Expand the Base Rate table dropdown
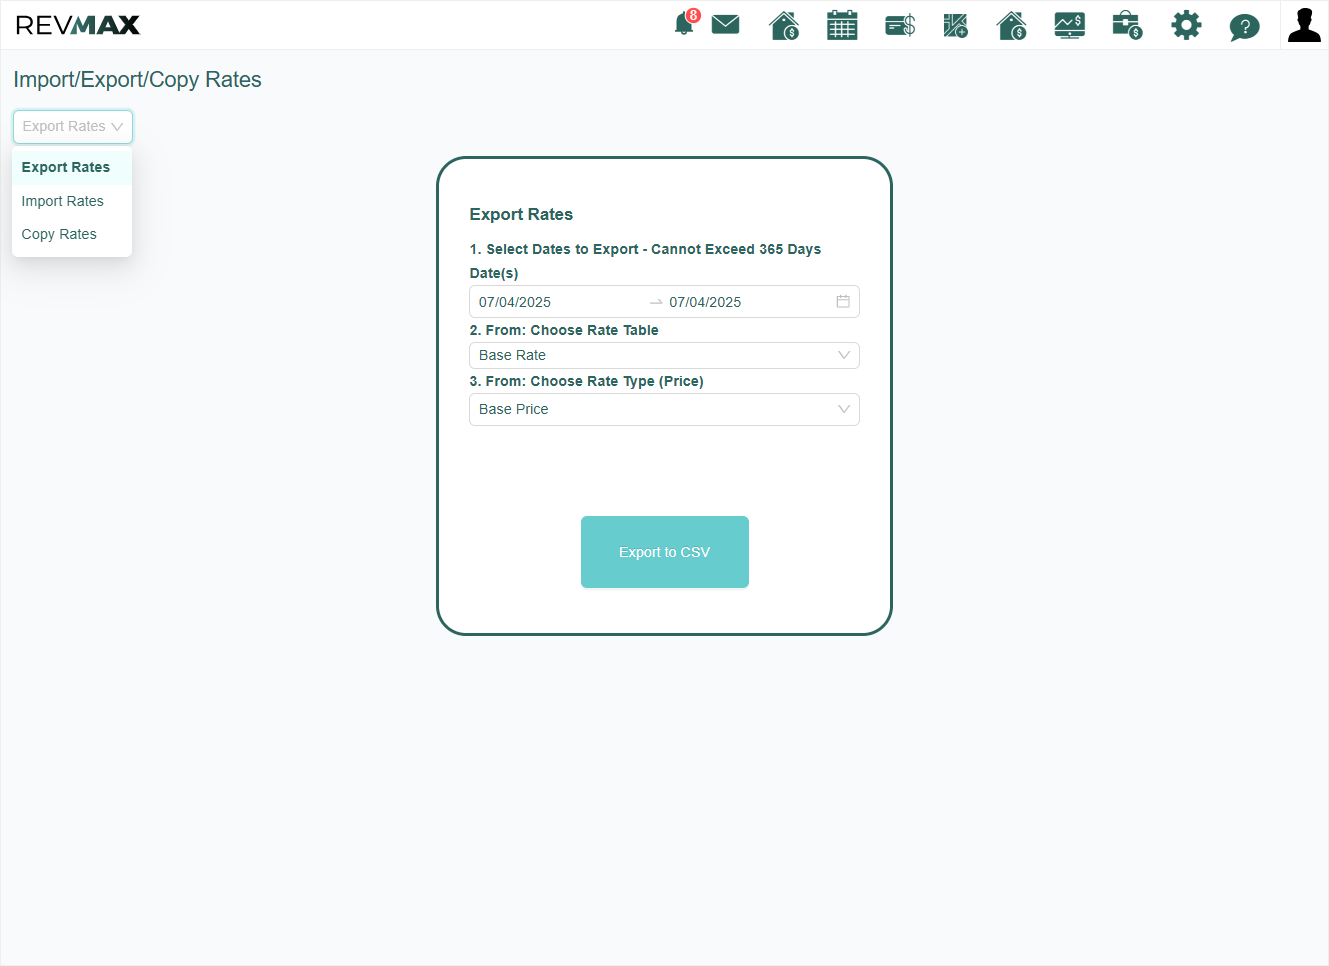Image resolution: width=1329 pixels, height=966 pixels. pos(664,355)
